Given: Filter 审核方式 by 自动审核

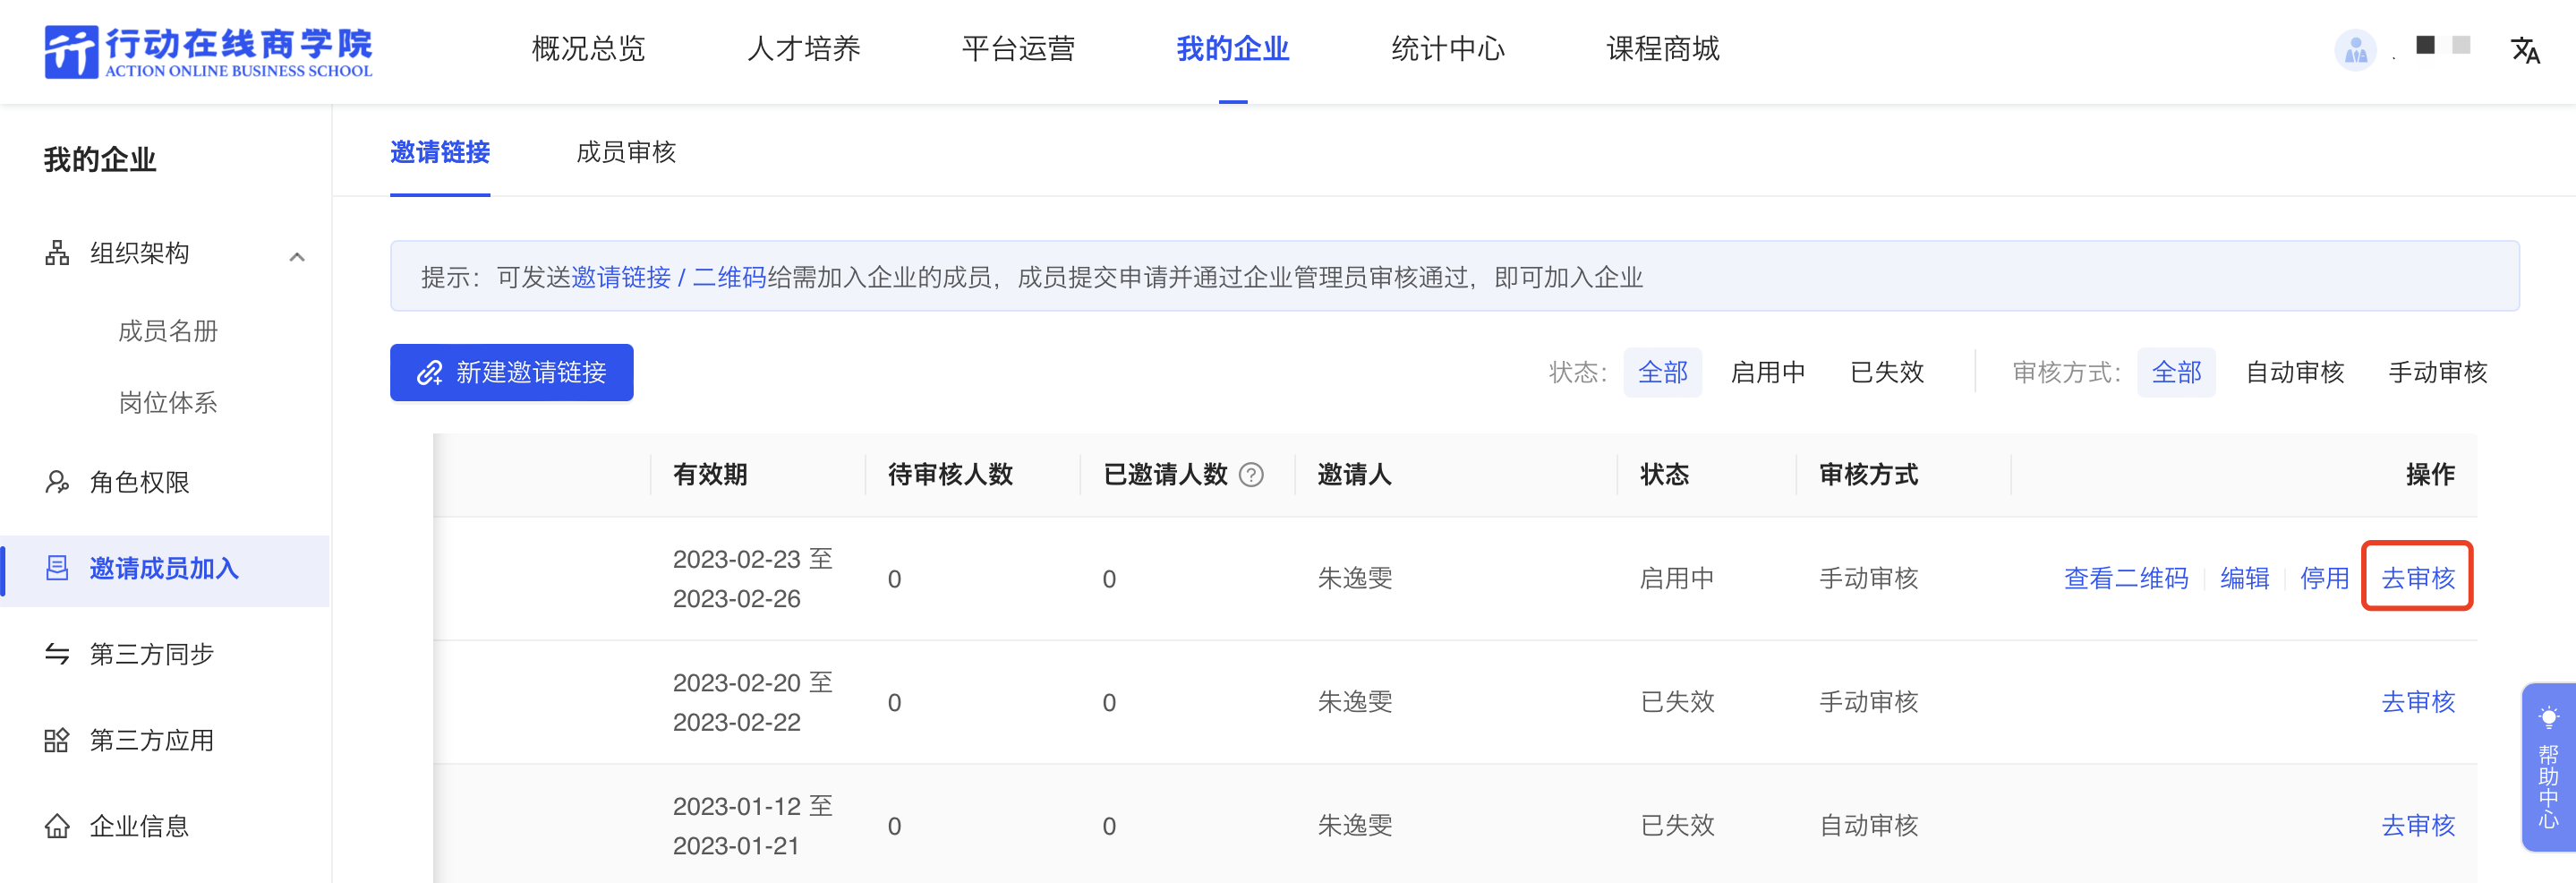Looking at the screenshot, I should pos(2295,372).
